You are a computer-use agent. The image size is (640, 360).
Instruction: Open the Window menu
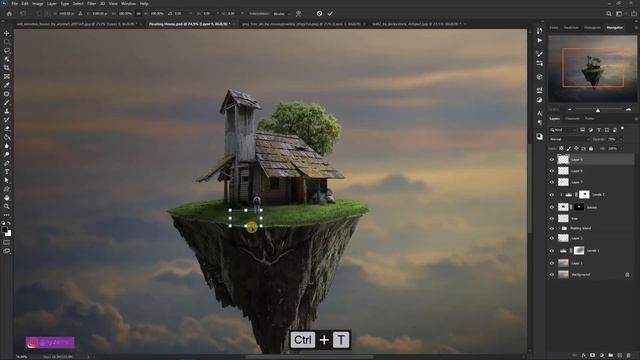click(x=128, y=4)
